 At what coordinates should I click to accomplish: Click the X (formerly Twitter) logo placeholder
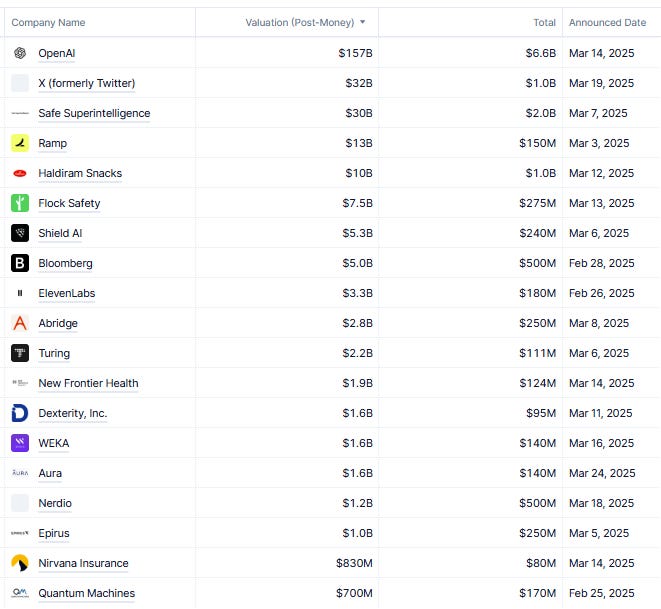pos(20,83)
